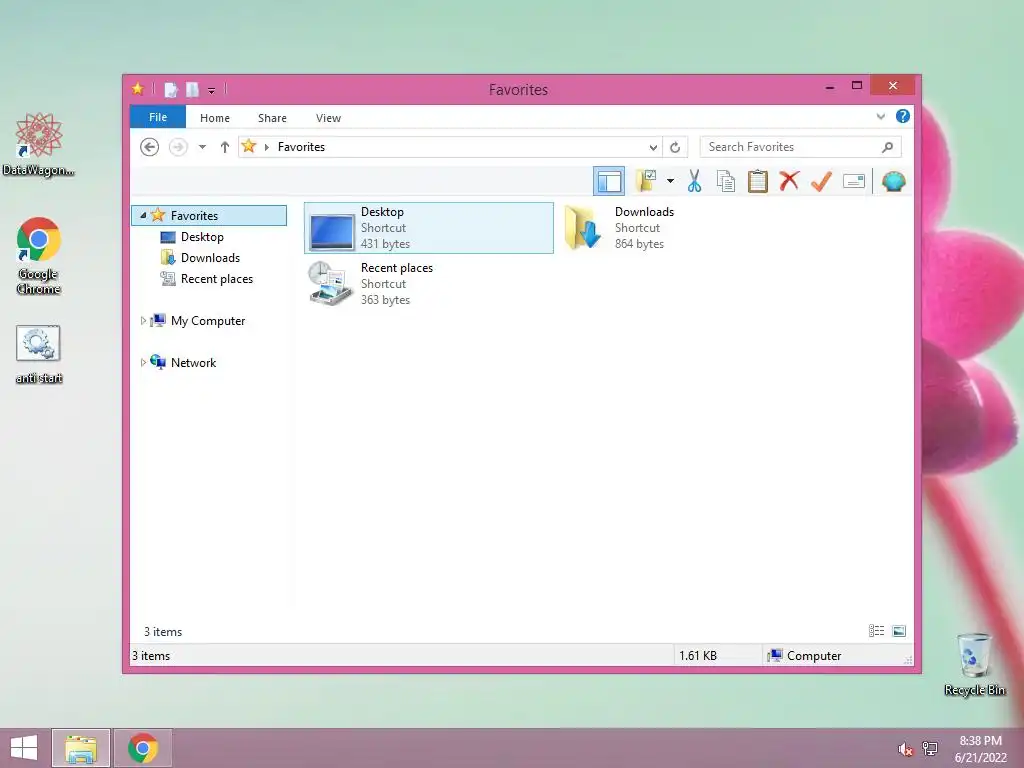This screenshot has height=768, width=1024.
Task: Select Recent places in navigation pane
Action: click(x=216, y=279)
